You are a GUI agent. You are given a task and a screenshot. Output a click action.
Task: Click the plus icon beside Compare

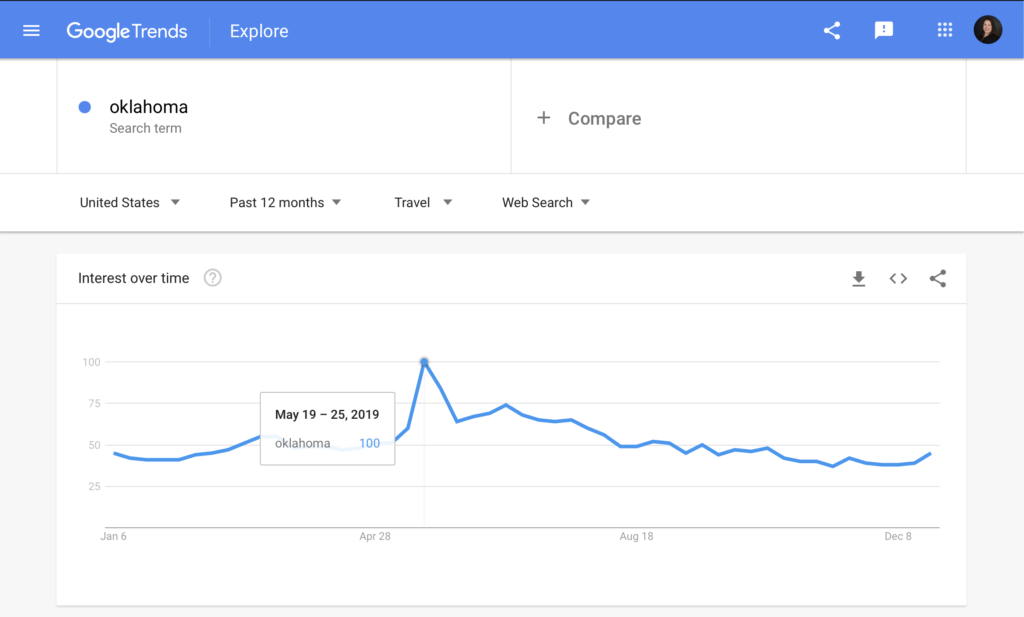(544, 118)
